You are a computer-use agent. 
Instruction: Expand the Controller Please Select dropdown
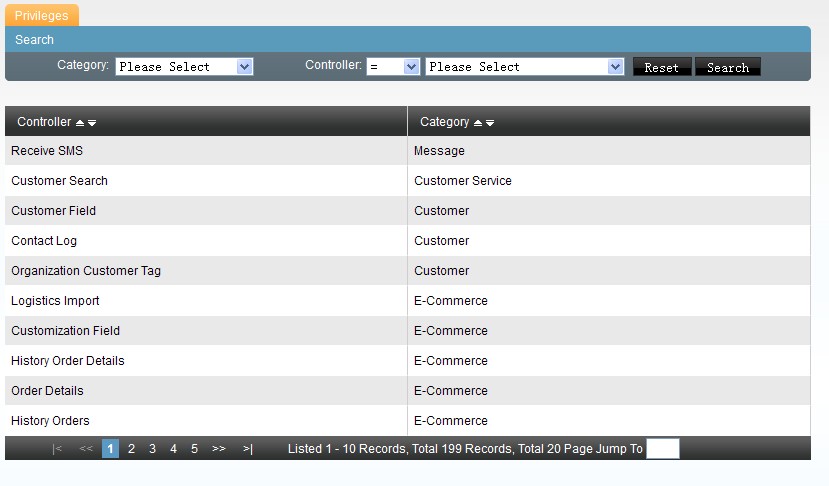tap(525, 67)
